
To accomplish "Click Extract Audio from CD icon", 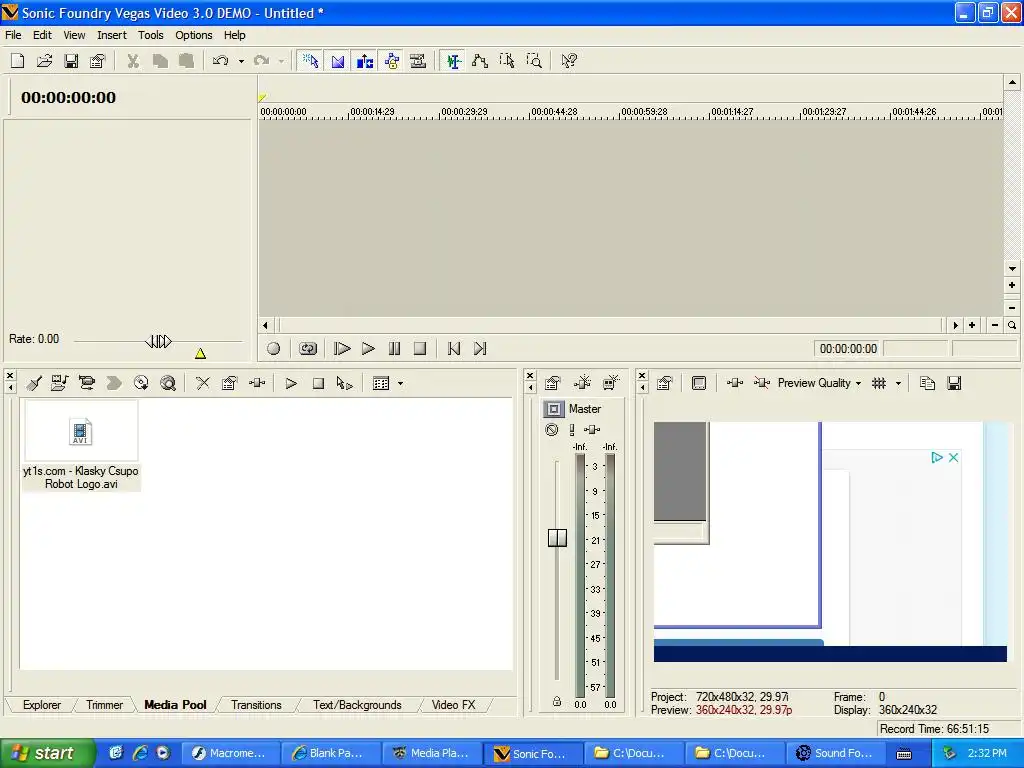I will pos(141,383).
